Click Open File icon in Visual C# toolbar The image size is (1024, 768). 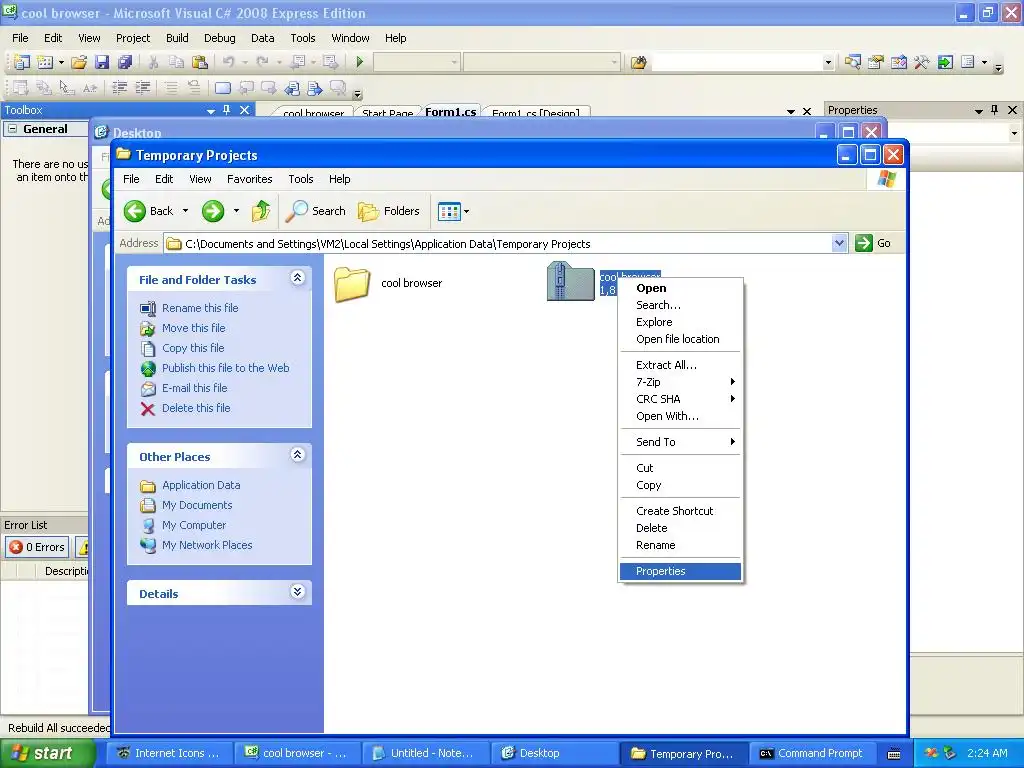[x=79, y=62]
